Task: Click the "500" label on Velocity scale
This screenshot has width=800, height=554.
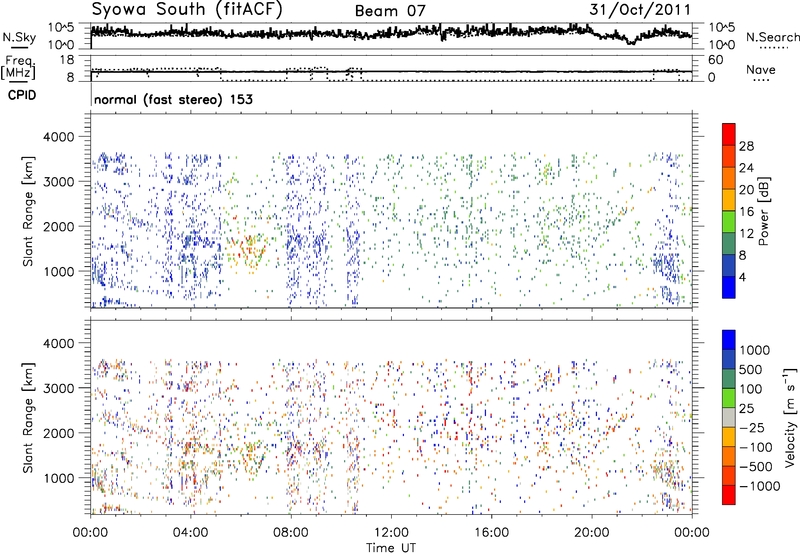Action: coord(750,369)
